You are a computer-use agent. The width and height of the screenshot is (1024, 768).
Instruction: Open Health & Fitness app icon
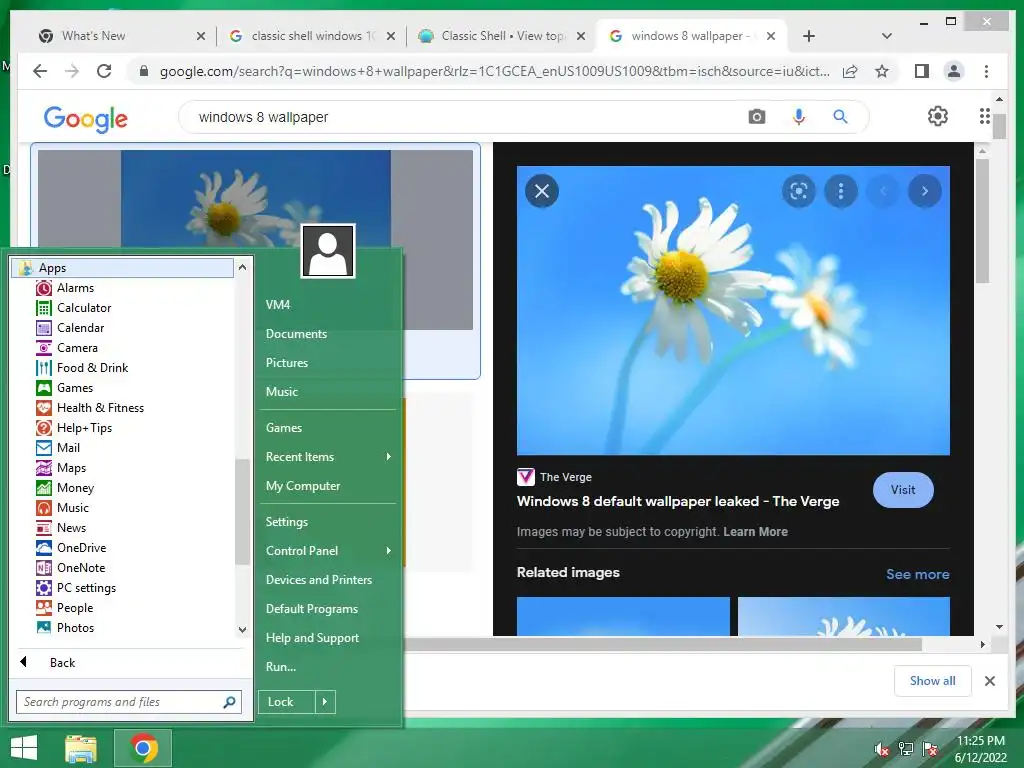[x=44, y=408]
